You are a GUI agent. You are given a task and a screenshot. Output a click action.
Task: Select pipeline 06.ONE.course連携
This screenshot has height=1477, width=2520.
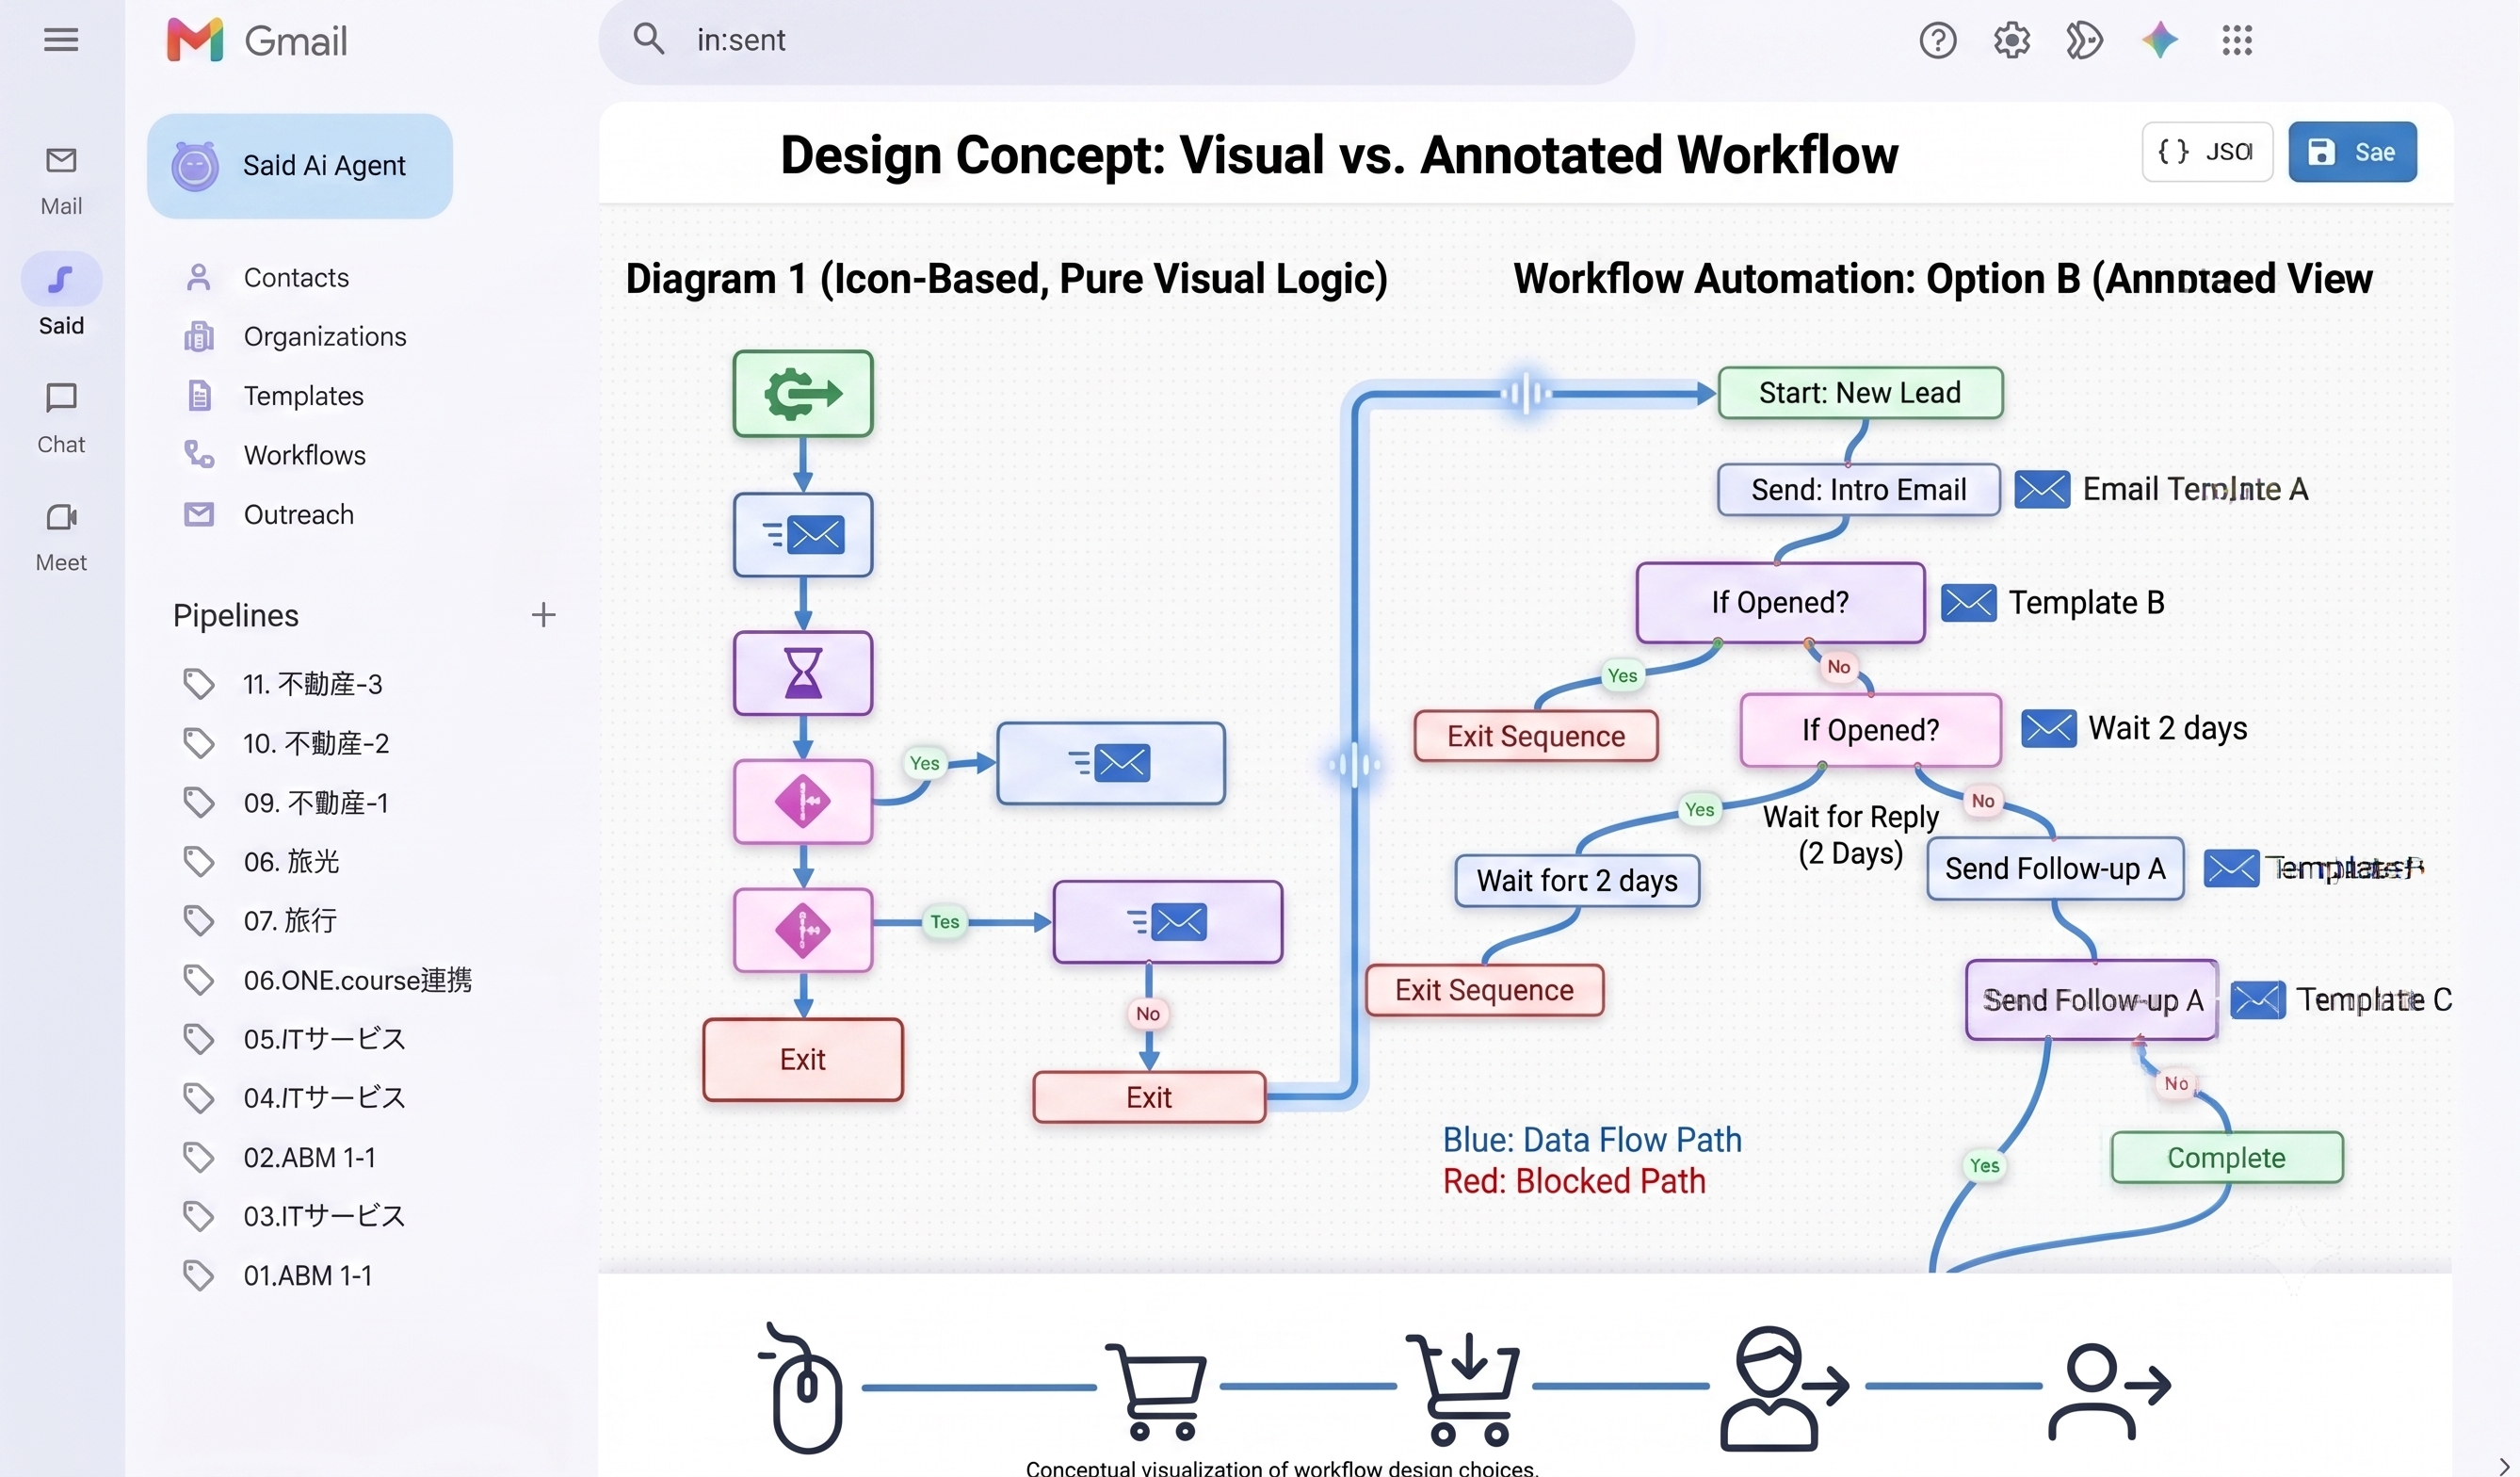[x=327, y=979]
